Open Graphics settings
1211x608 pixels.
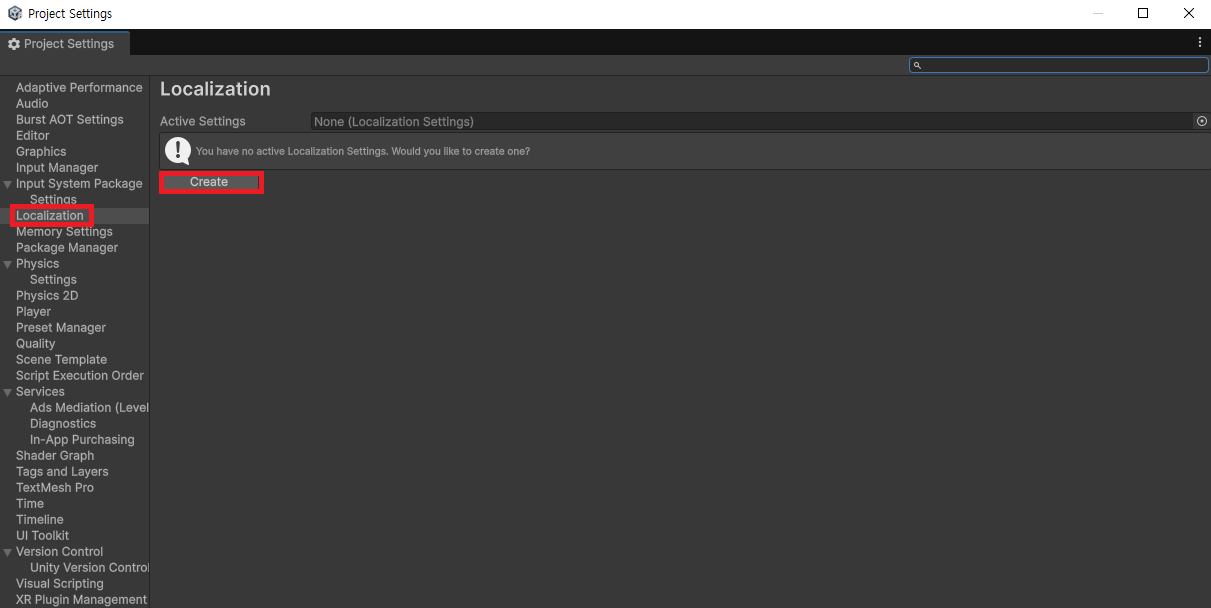(x=41, y=152)
